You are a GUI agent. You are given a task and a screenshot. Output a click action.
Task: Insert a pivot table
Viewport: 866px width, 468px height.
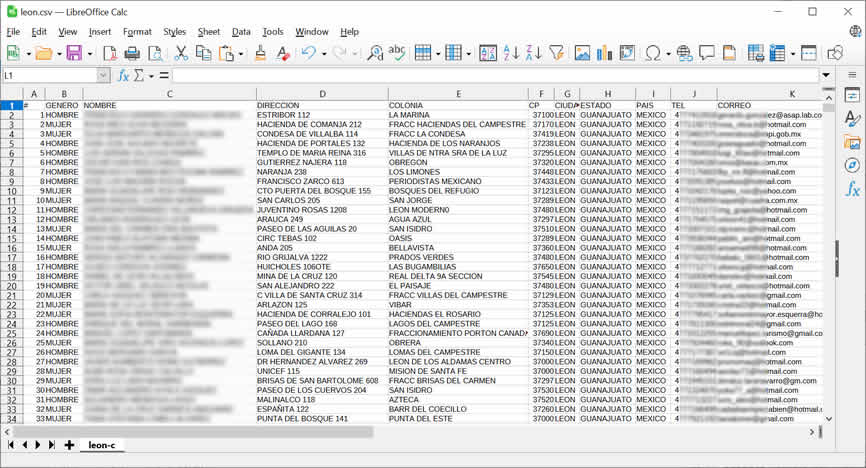[x=627, y=53]
